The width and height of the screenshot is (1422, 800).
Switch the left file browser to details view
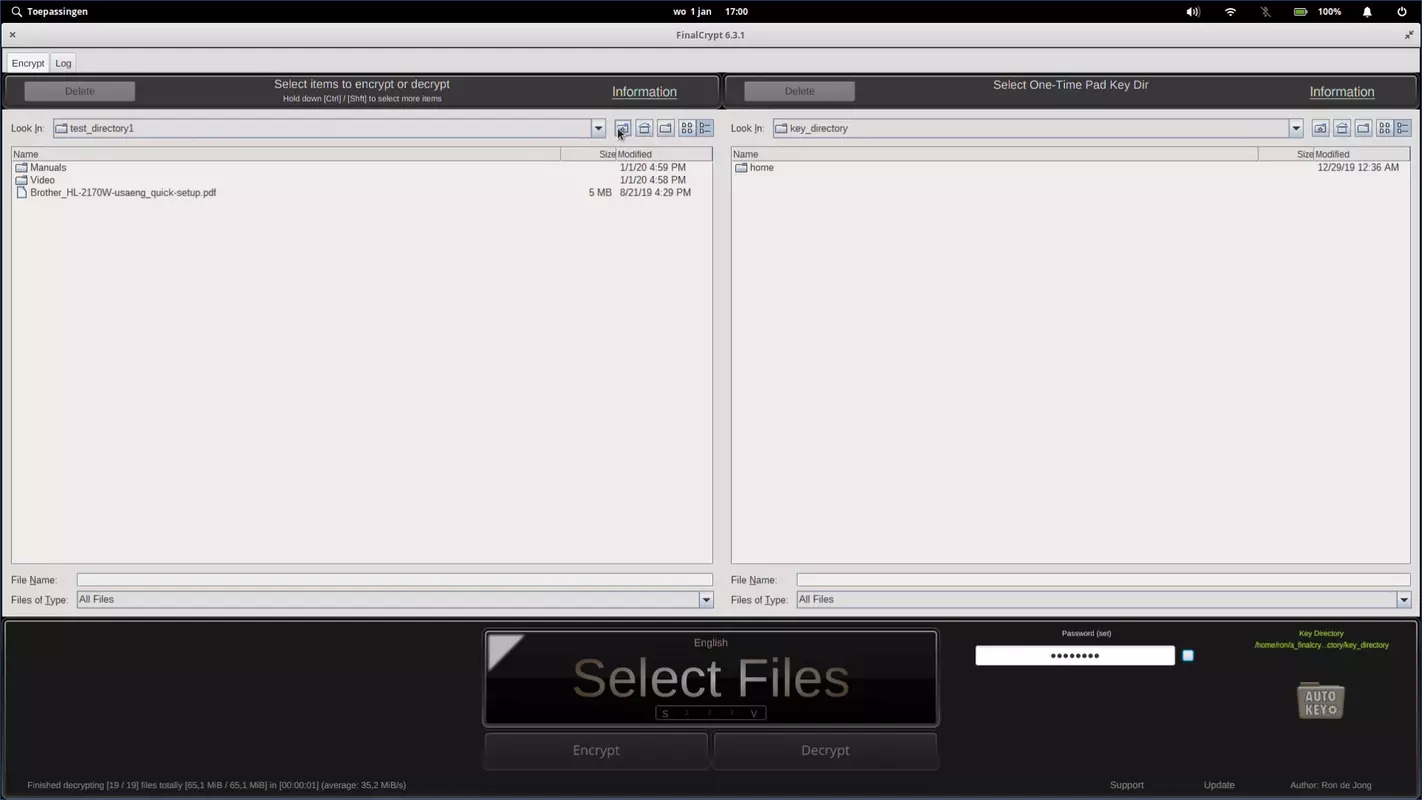[x=705, y=128]
